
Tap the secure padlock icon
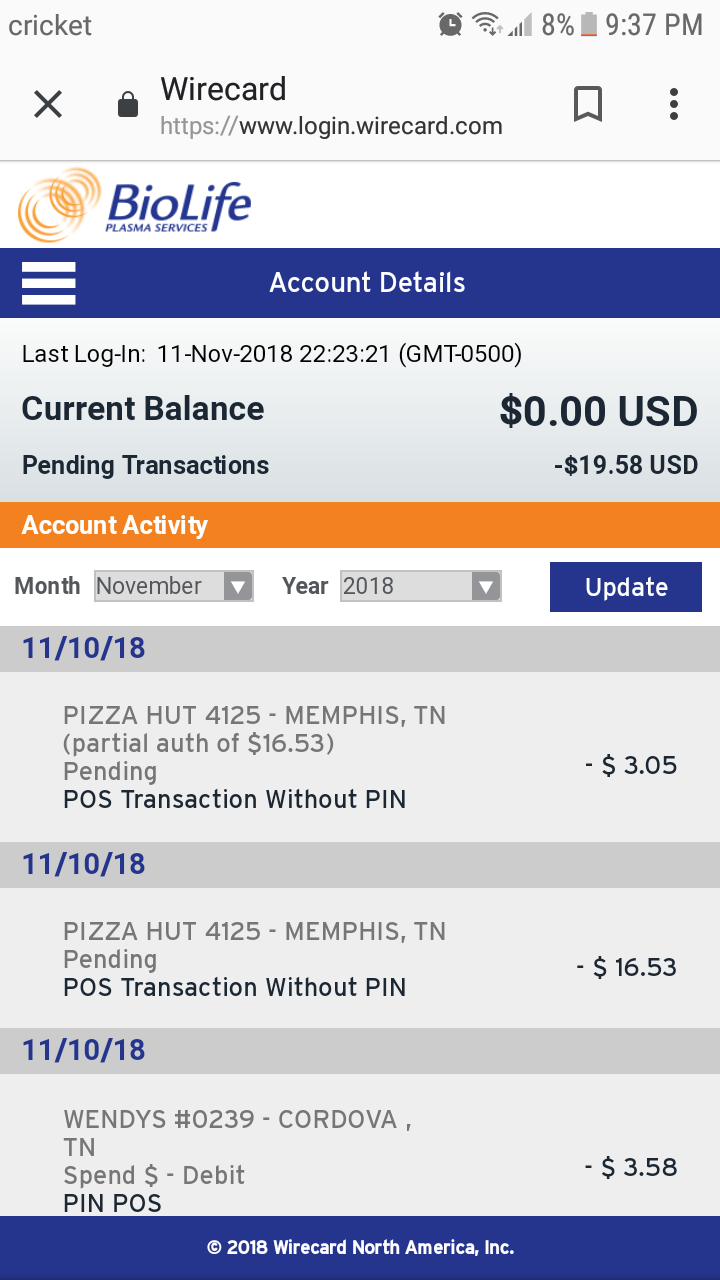[128, 104]
